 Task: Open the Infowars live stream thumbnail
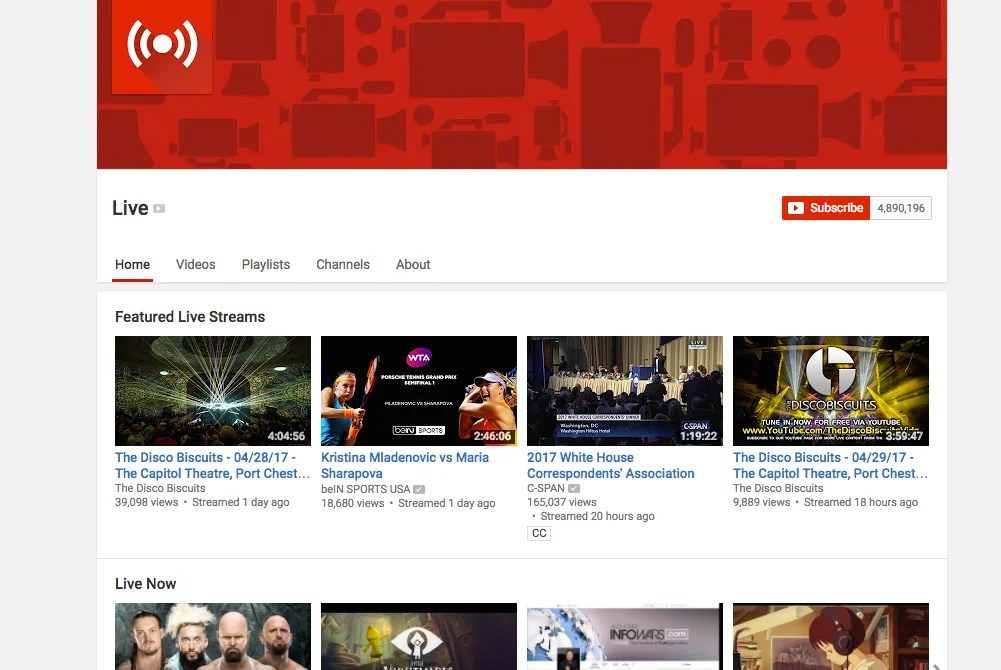tap(625, 636)
